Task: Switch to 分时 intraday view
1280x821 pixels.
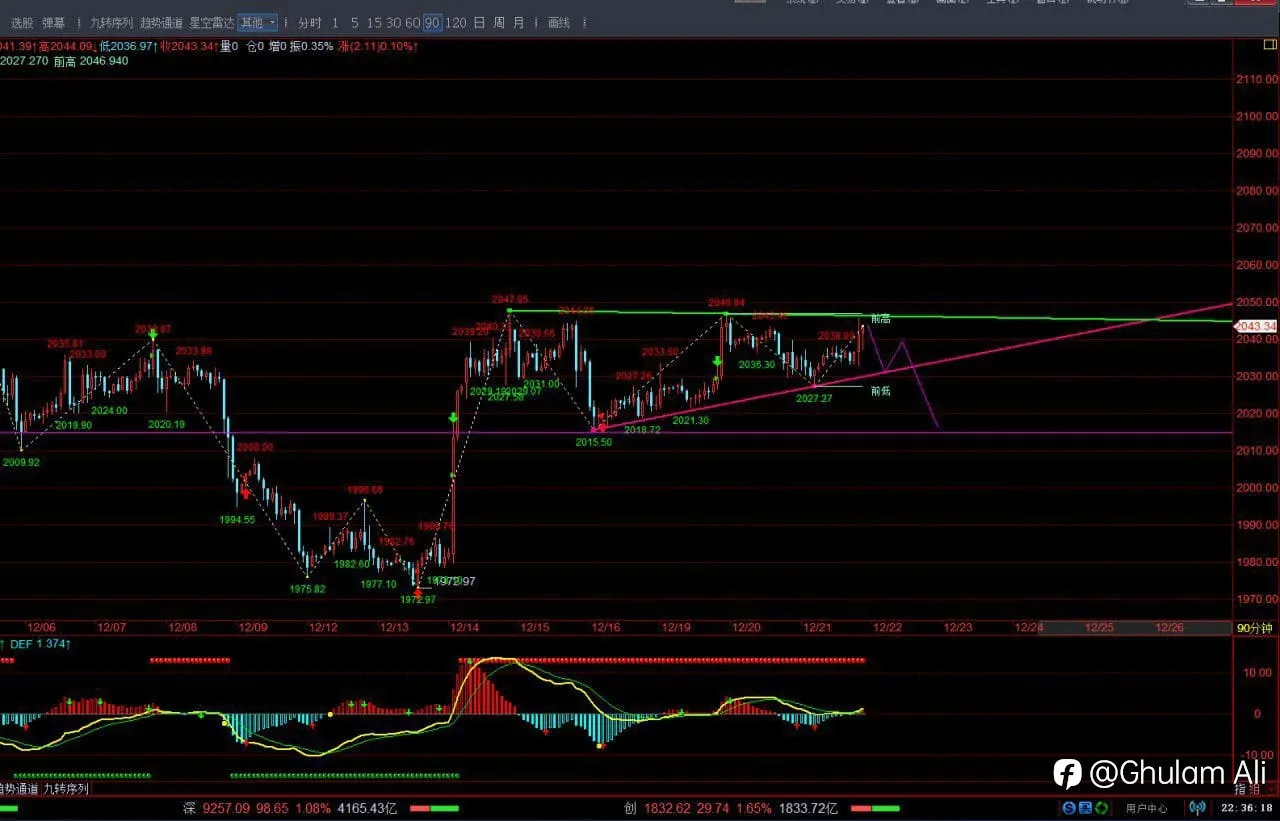Action: coord(310,22)
